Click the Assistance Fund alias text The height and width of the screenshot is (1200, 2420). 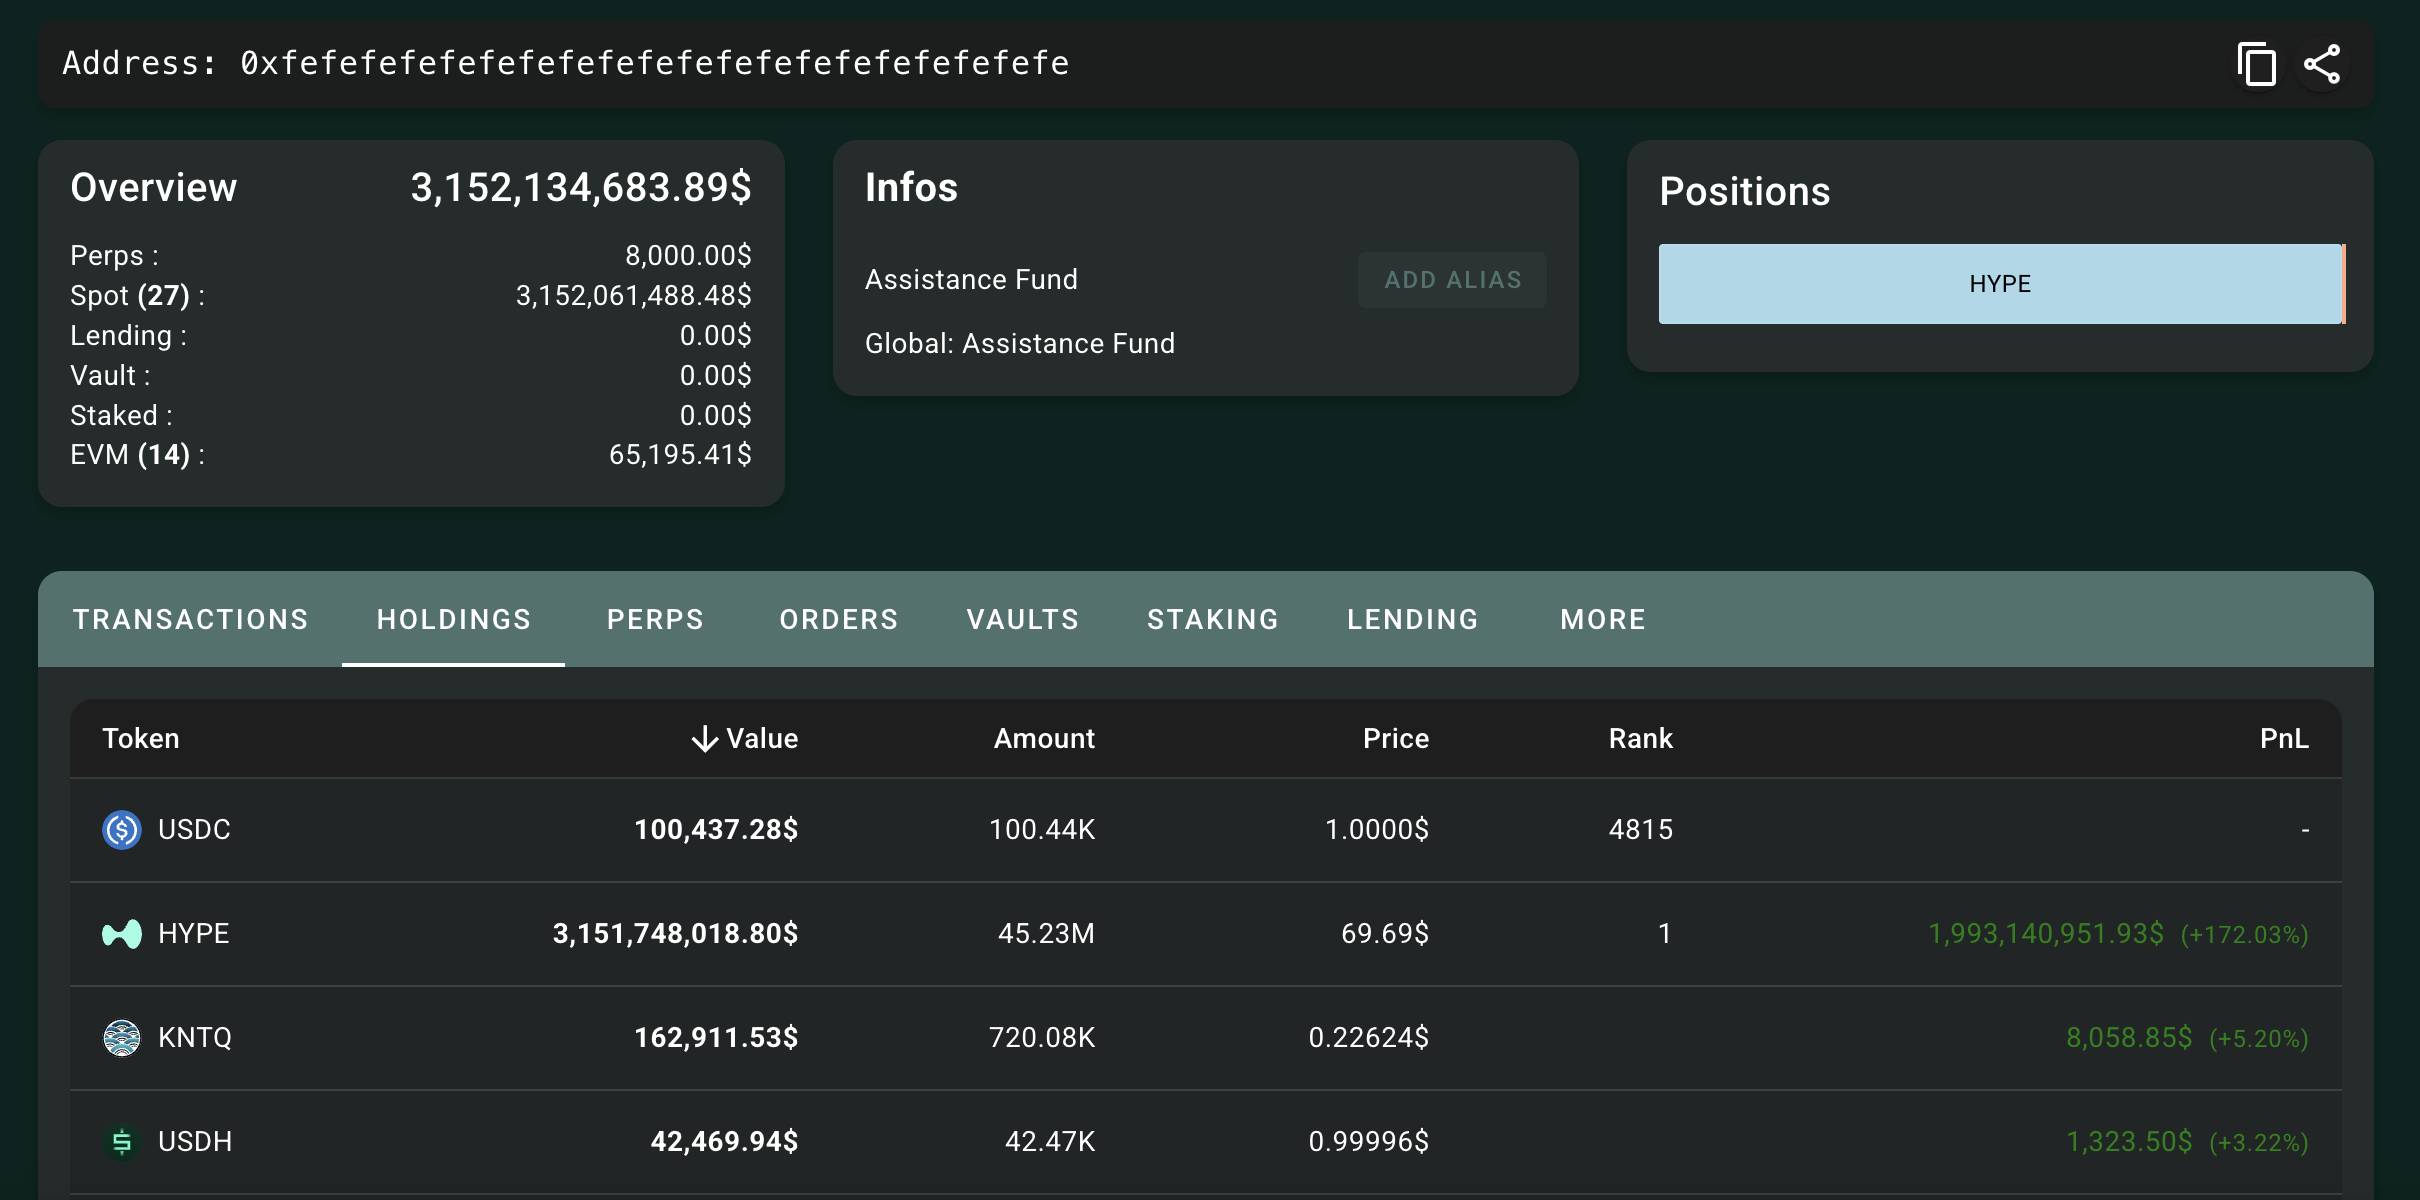pyautogui.click(x=971, y=280)
